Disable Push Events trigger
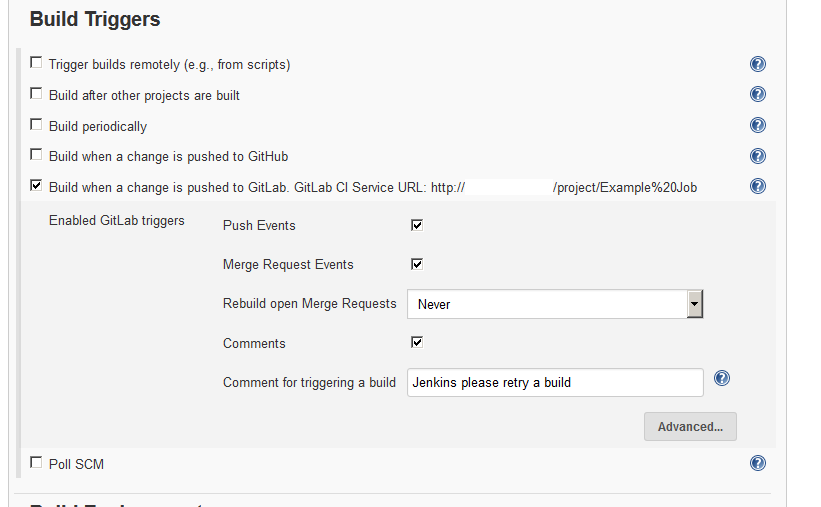This screenshot has width=821, height=507. click(x=417, y=225)
